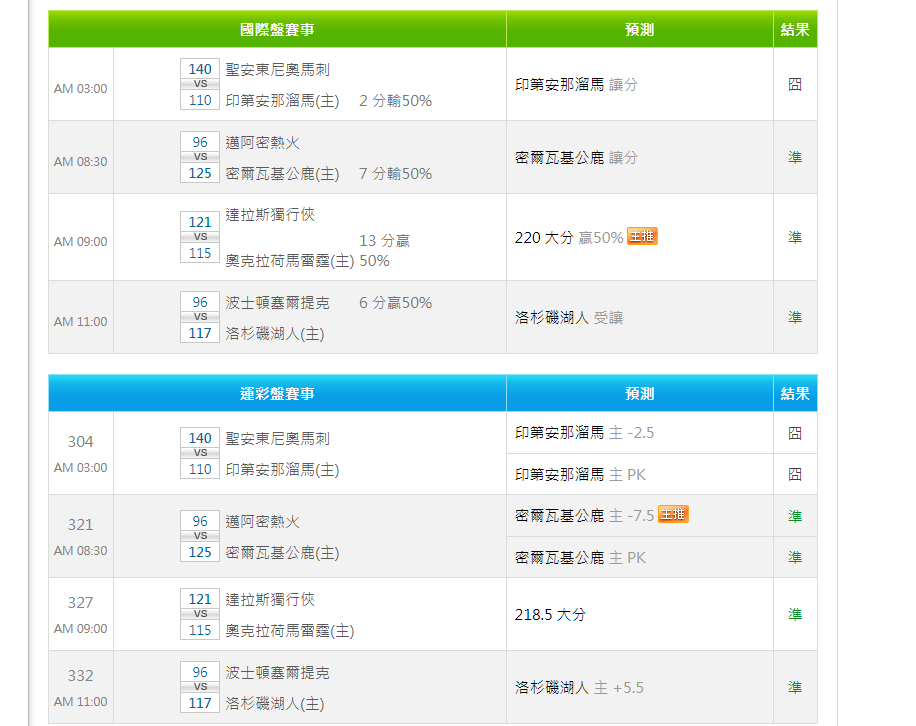Screen dimensions: 916x726
Task: Click game number 332
Action: click(x=81, y=675)
